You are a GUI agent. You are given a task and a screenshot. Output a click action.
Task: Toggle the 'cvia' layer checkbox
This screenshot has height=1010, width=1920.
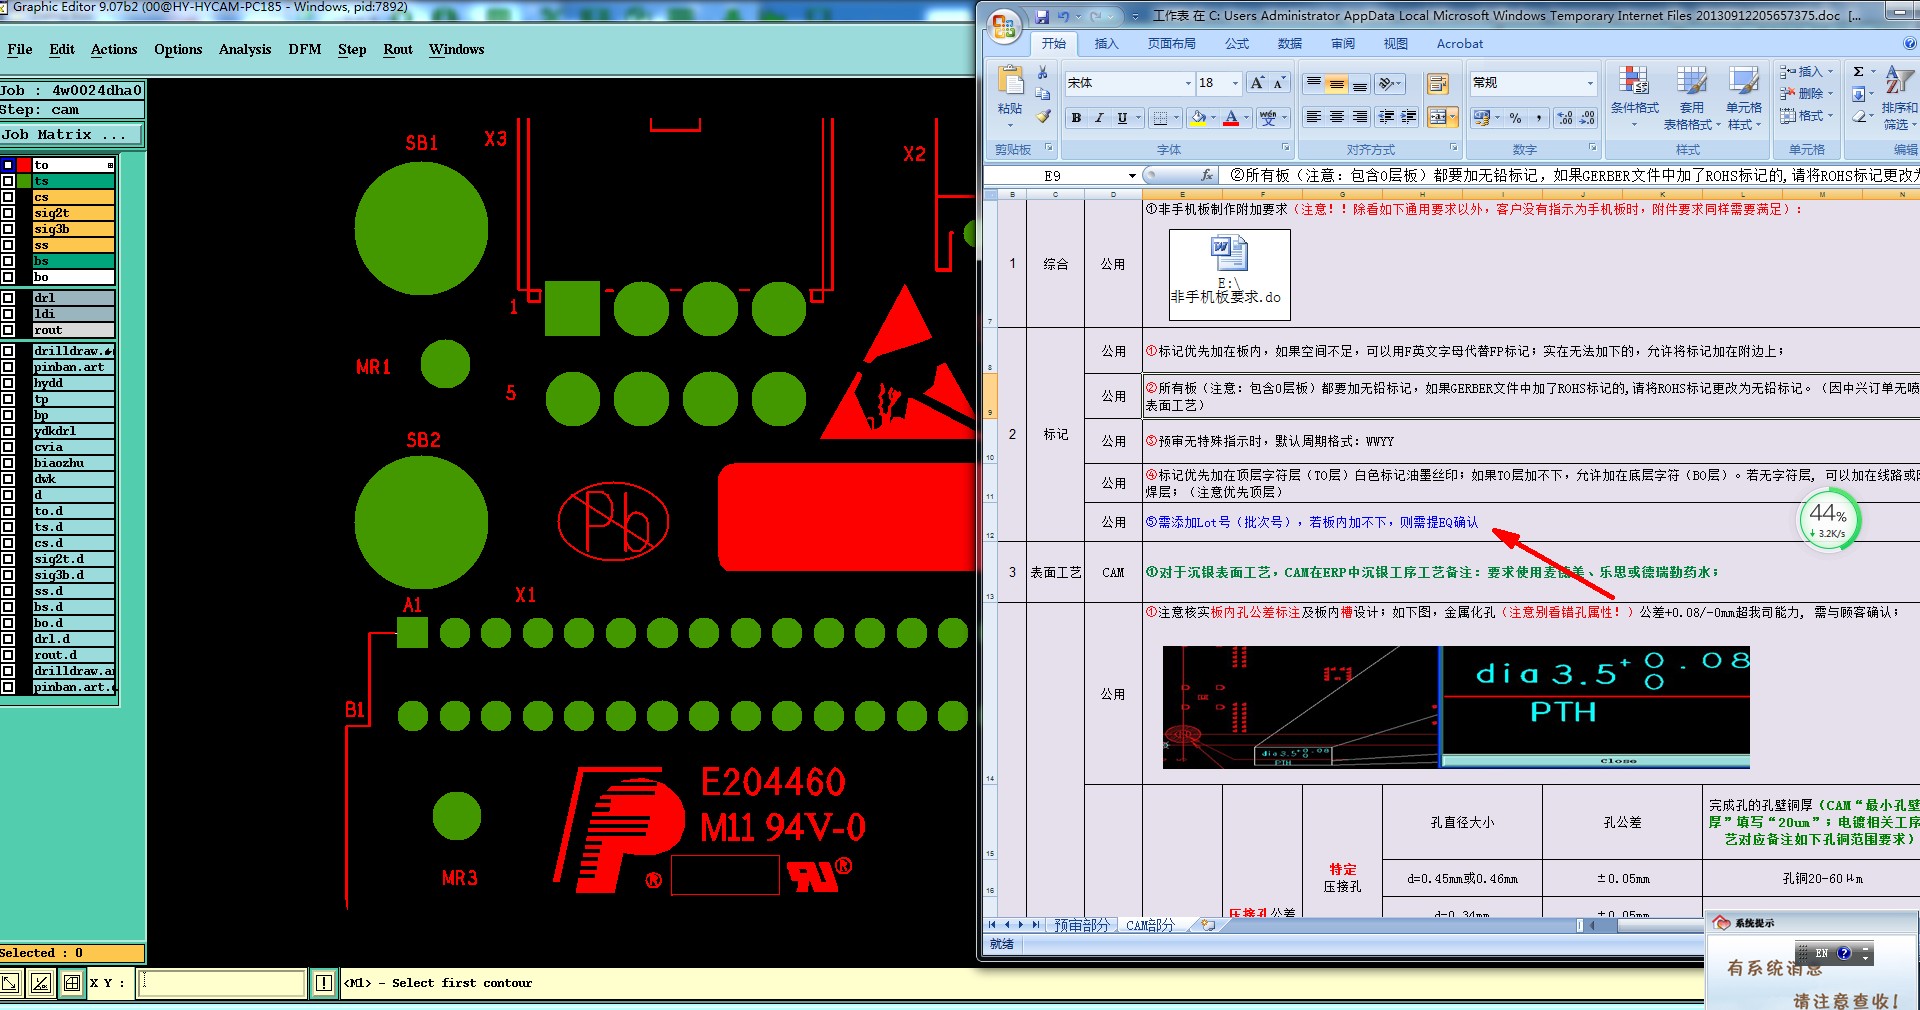(8, 447)
